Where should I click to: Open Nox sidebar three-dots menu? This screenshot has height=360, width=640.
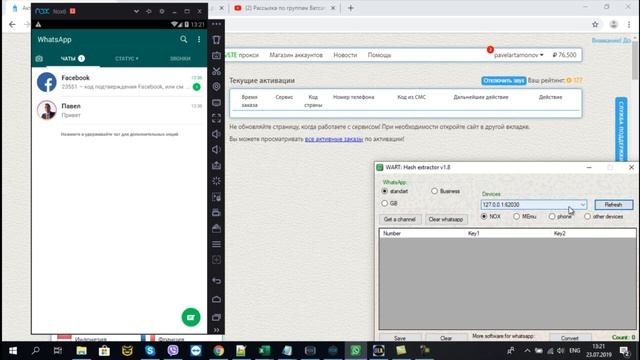pos(216,24)
